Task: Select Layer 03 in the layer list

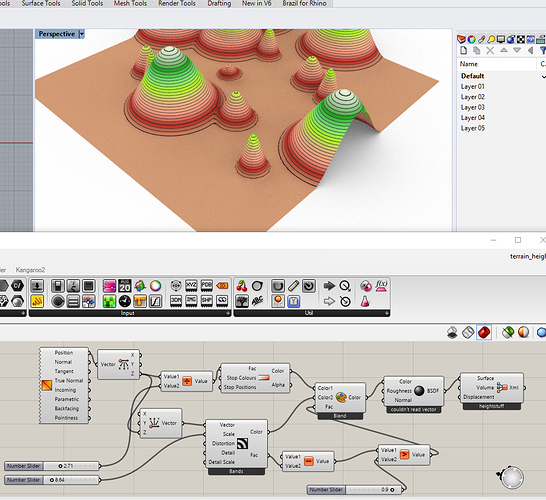Action: (x=473, y=107)
